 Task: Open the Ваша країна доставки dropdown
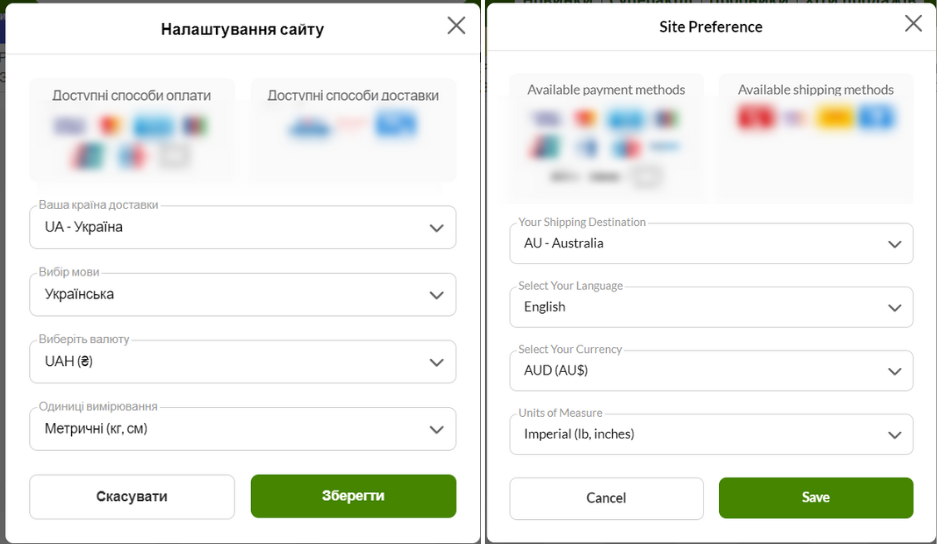point(243,228)
